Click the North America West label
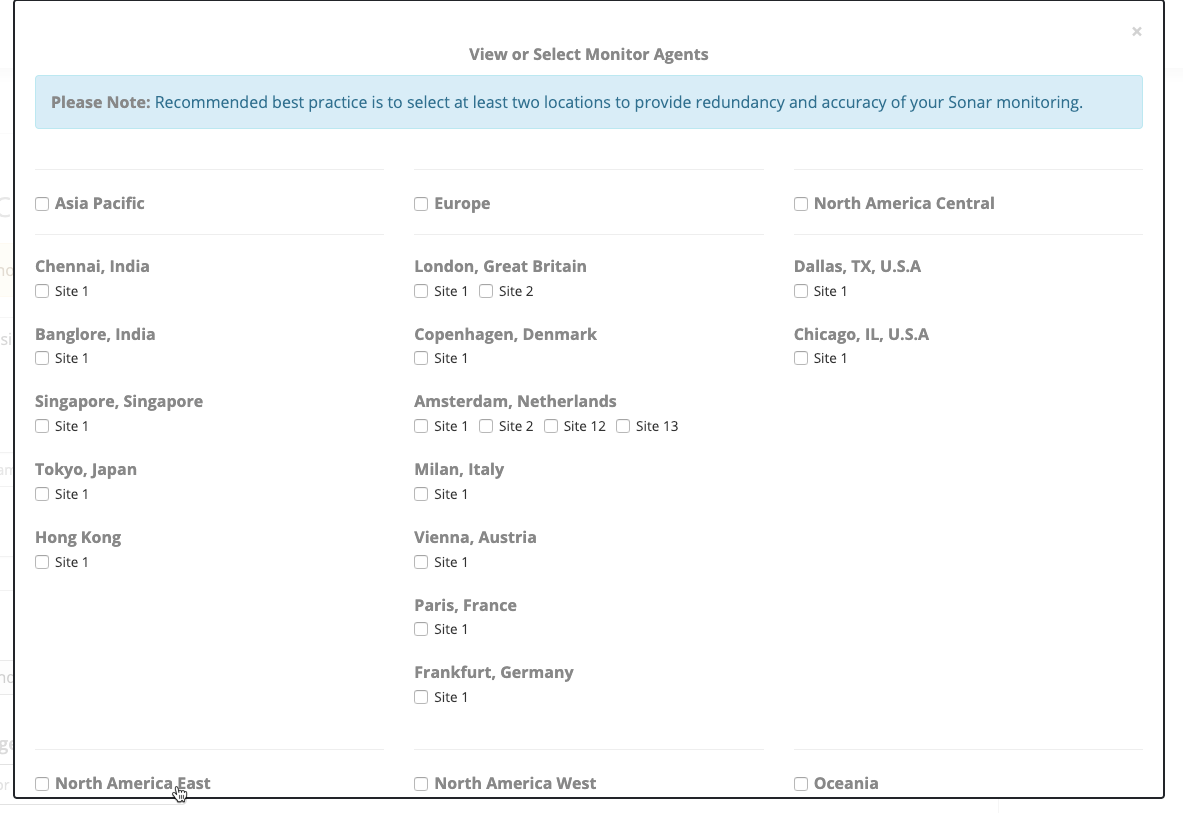 pos(515,784)
